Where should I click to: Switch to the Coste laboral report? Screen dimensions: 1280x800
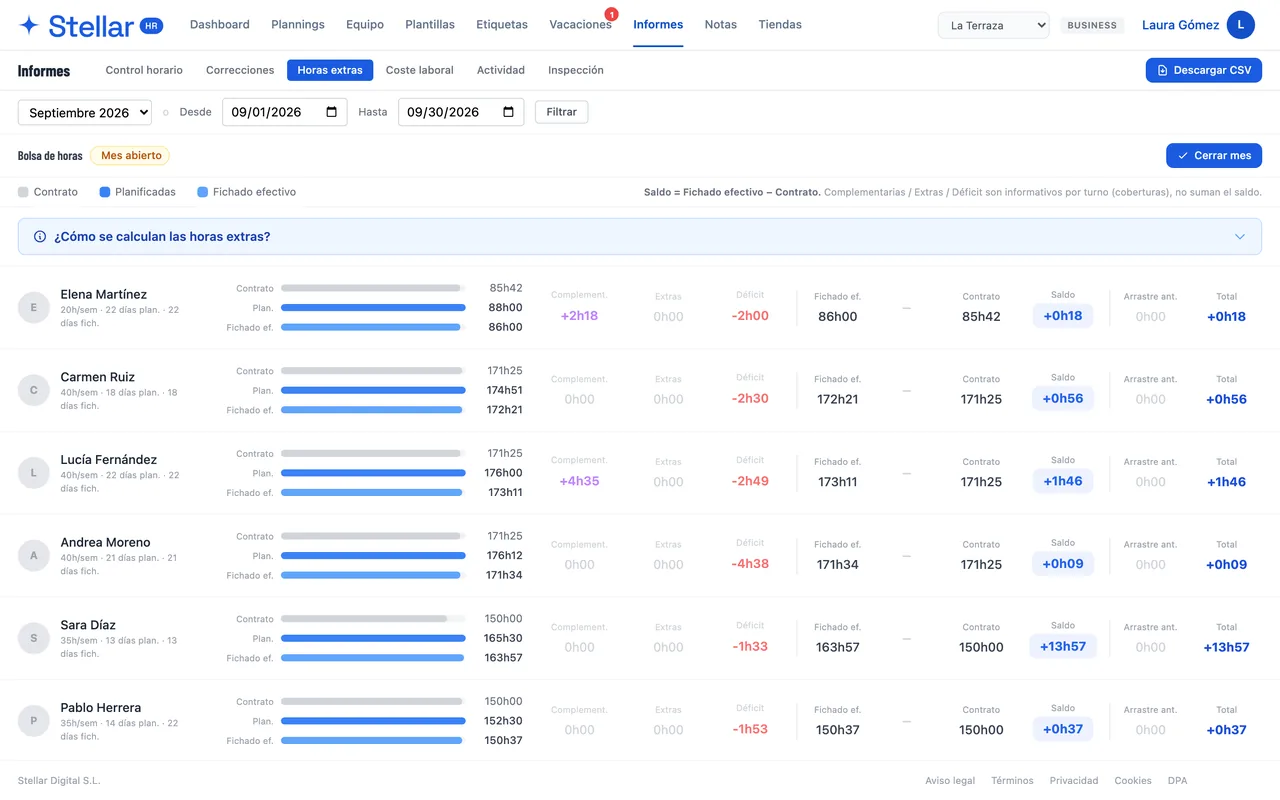pos(420,70)
